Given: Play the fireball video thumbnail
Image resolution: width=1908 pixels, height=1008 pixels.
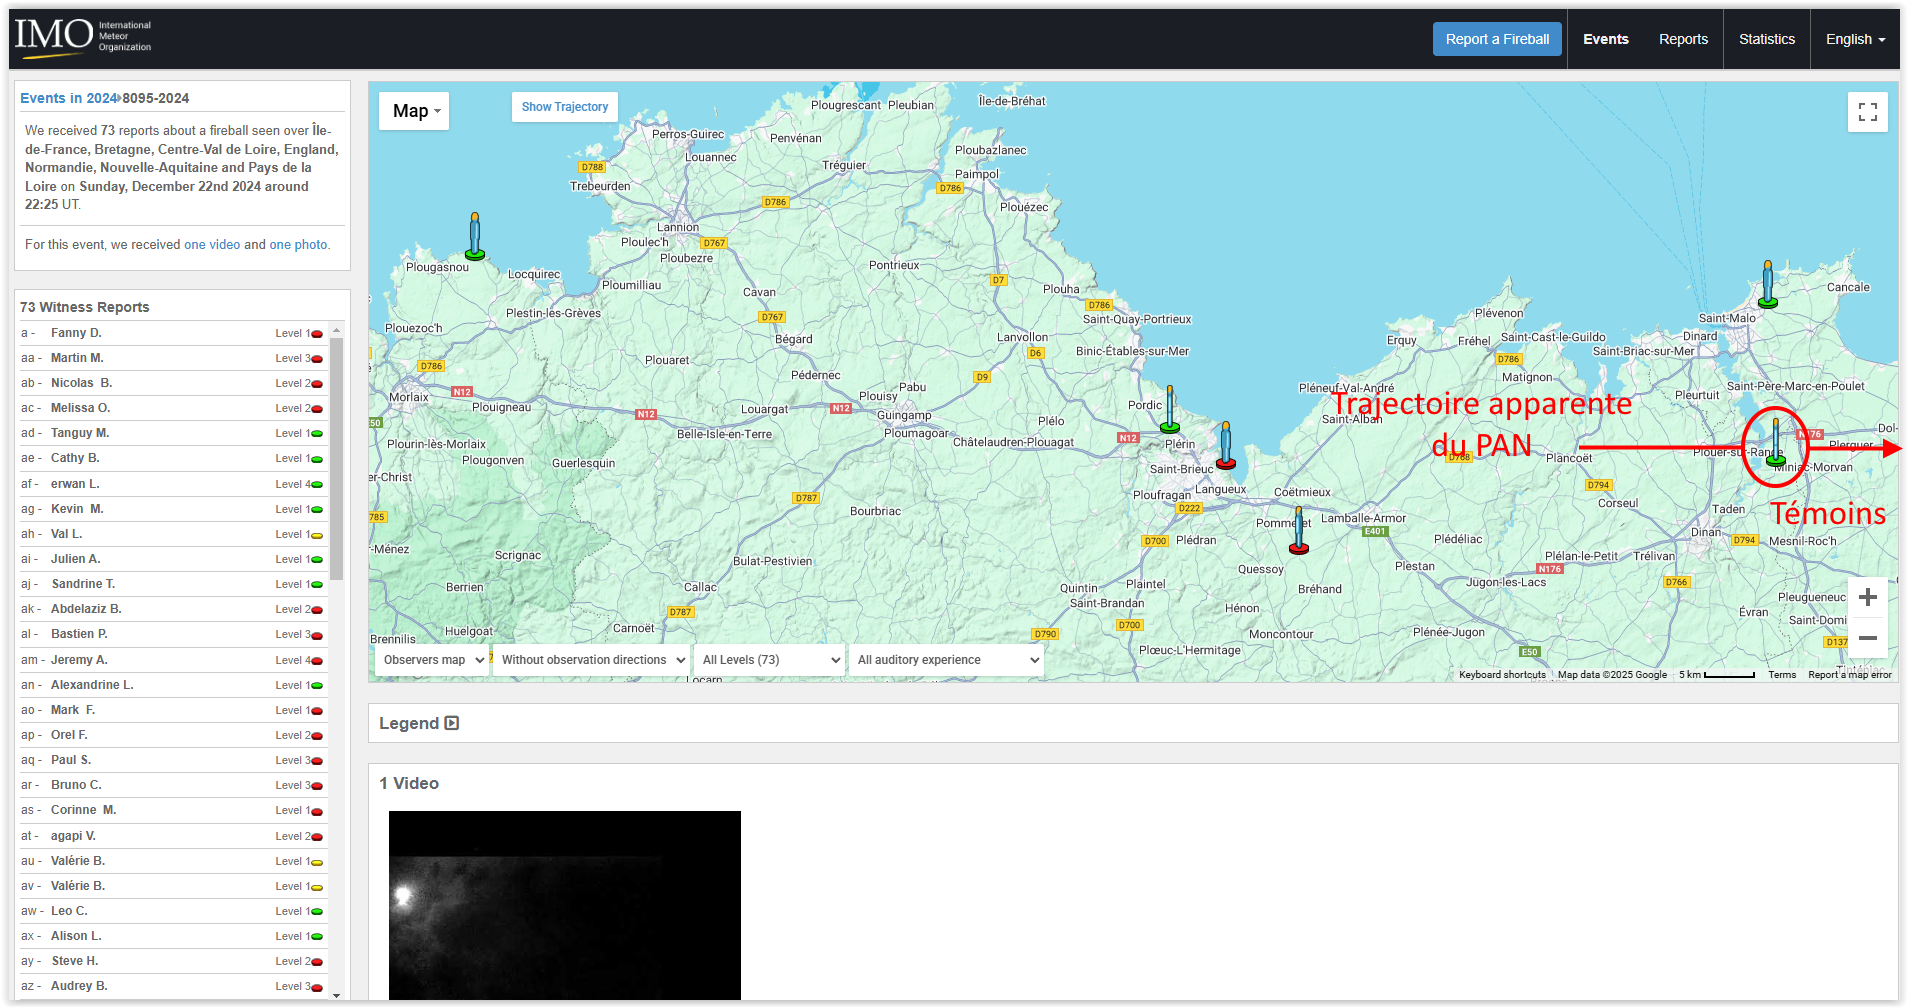Looking at the screenshot, I should coord(564,904).
